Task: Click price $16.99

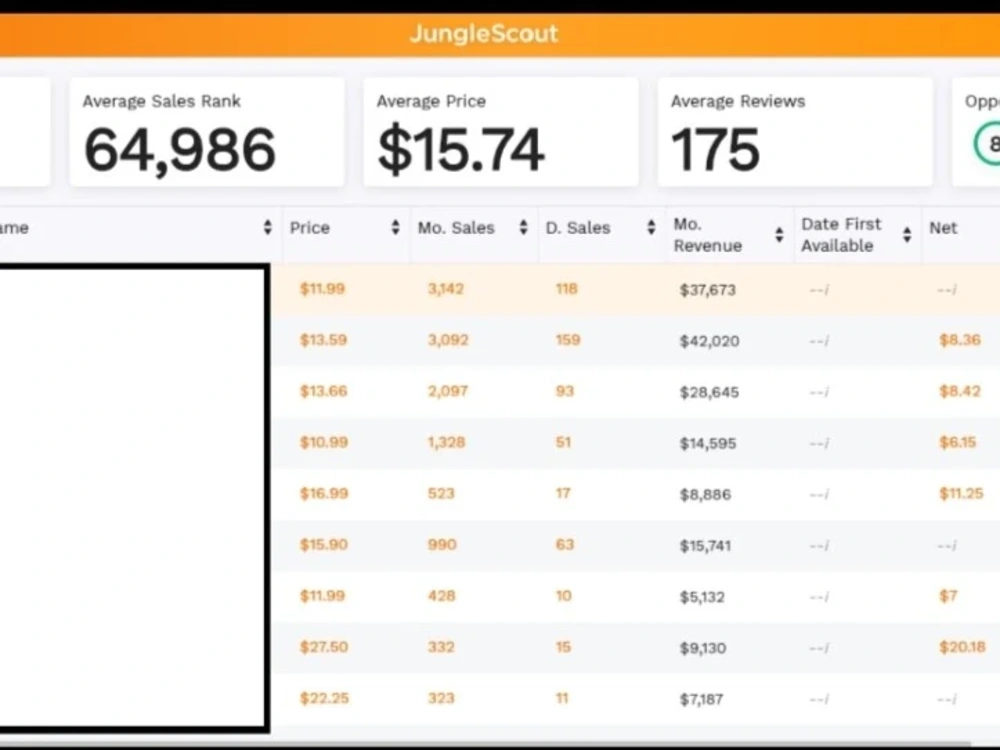Action: coord(324,493)
